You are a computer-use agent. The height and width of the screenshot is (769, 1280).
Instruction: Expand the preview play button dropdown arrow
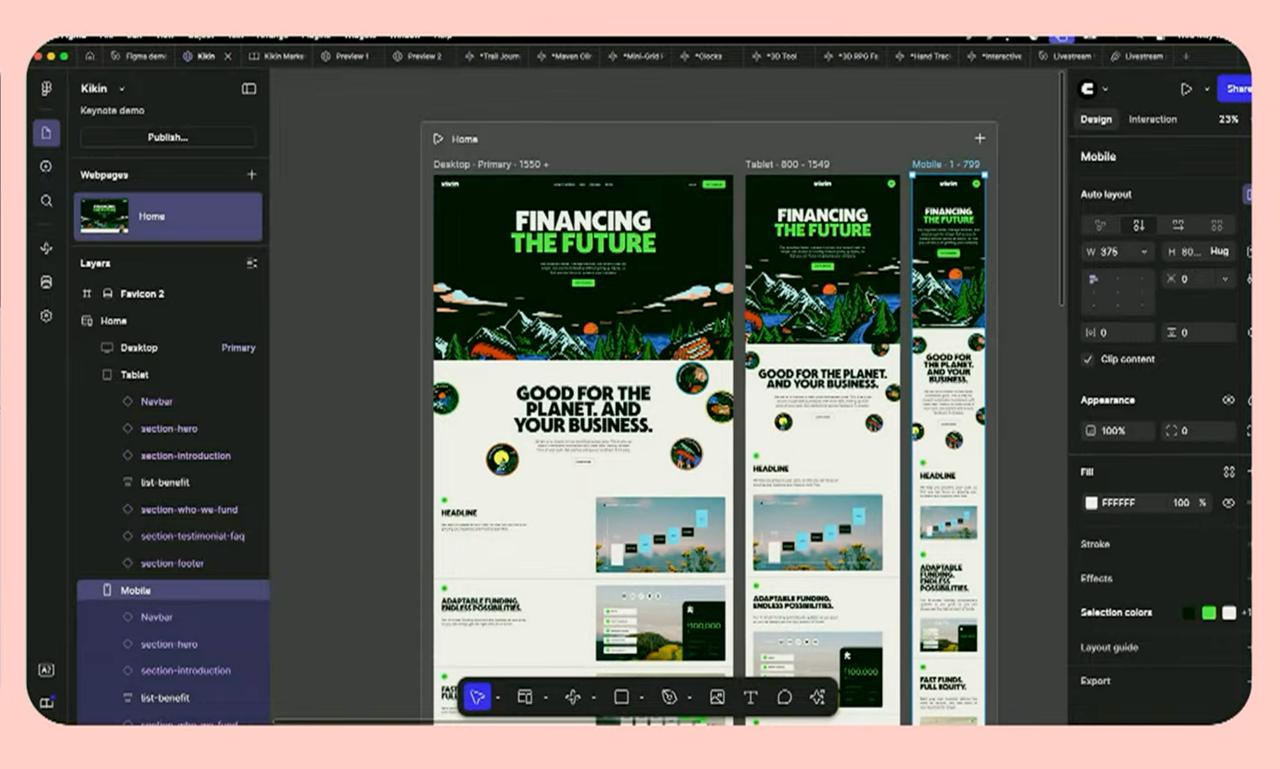click(x=1207, y=89)
